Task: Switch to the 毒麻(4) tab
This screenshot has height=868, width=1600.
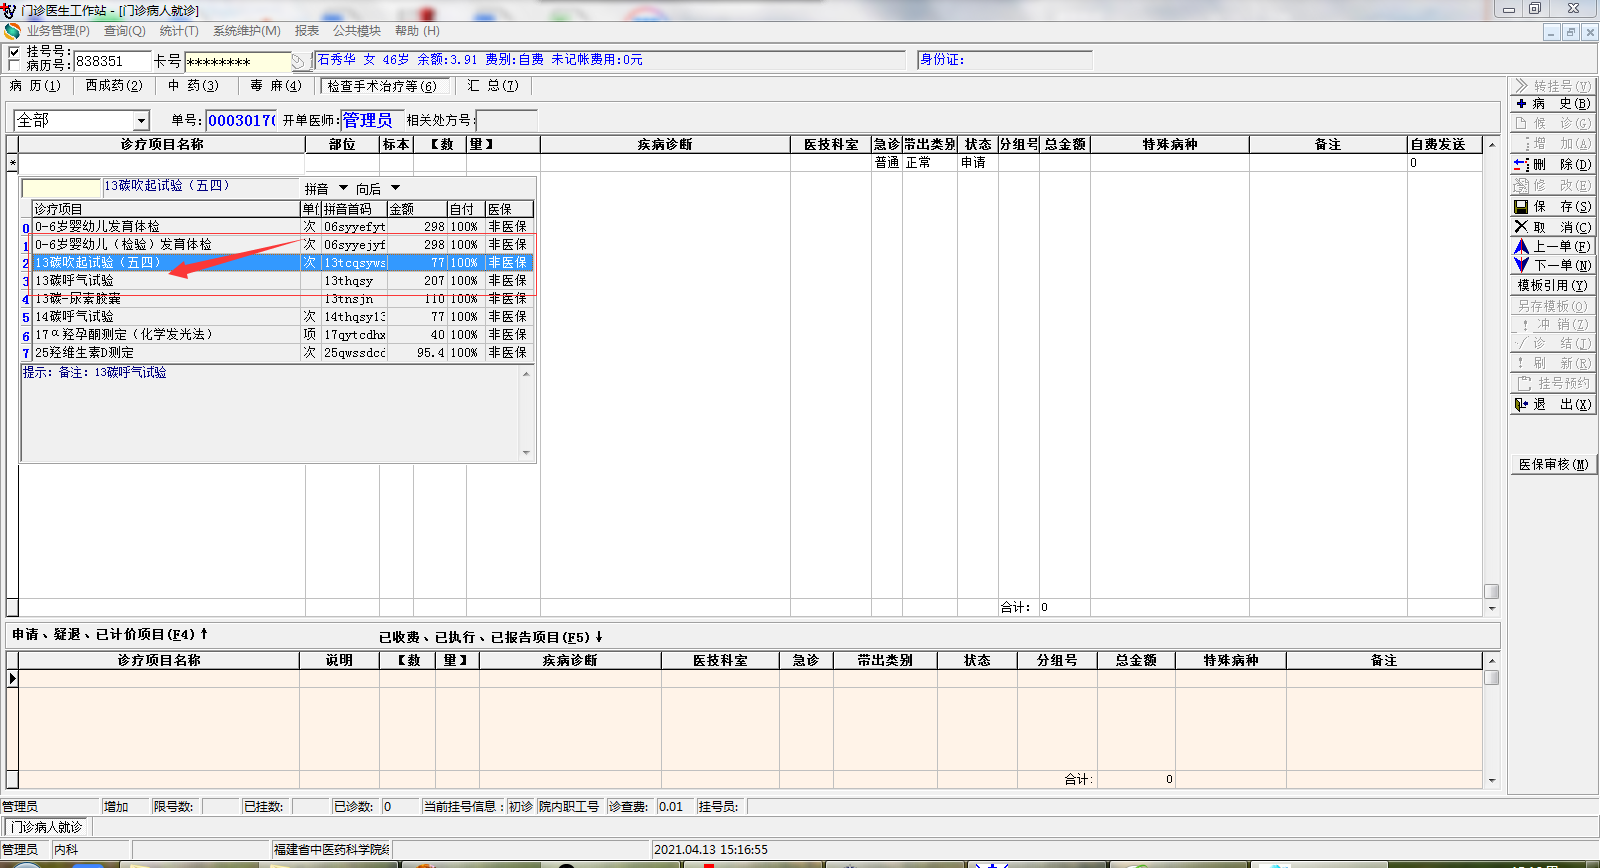Action: tap(276, 86)
